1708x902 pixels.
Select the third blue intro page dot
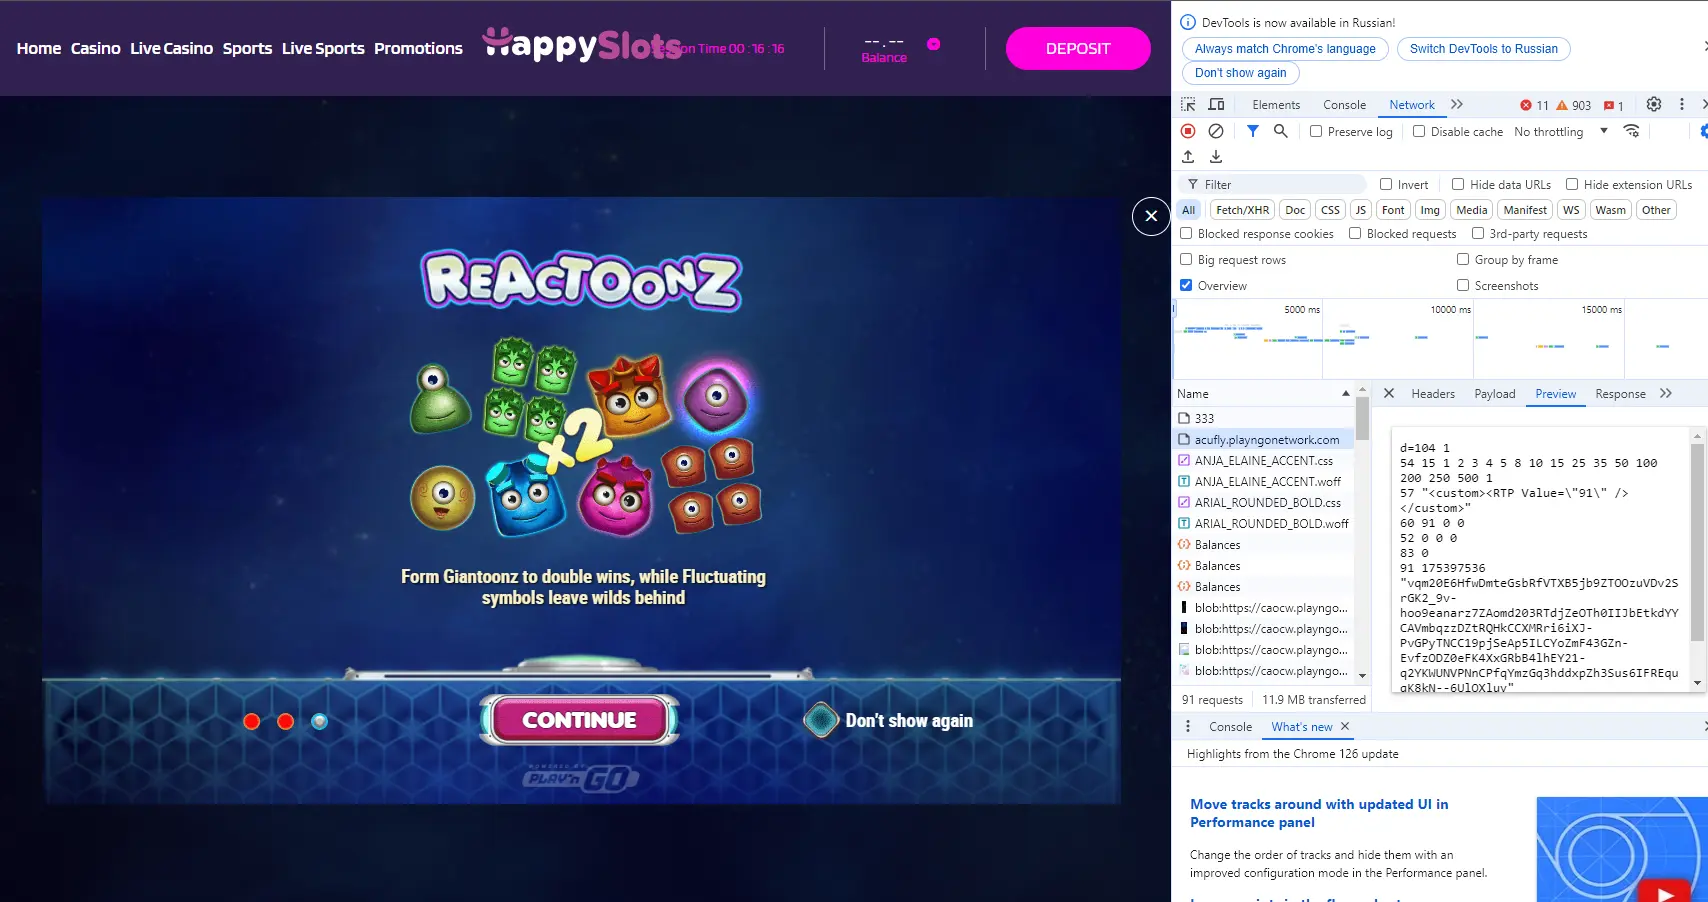point(319,721)
